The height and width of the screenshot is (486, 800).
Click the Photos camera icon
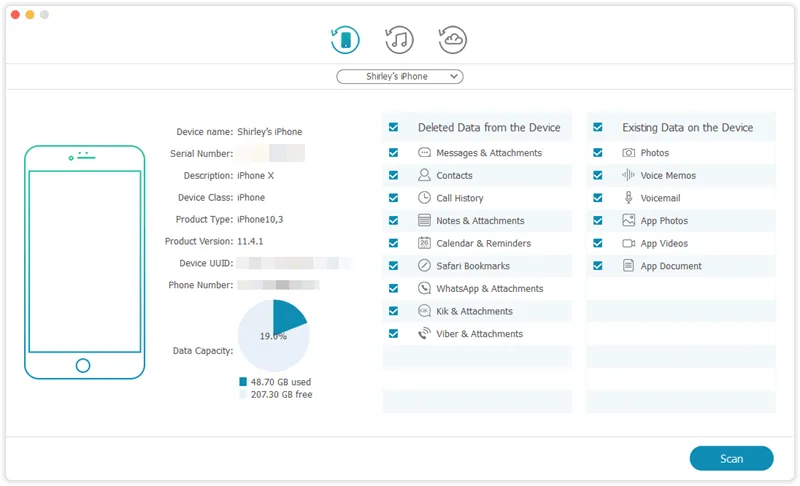tap(629, 153)
